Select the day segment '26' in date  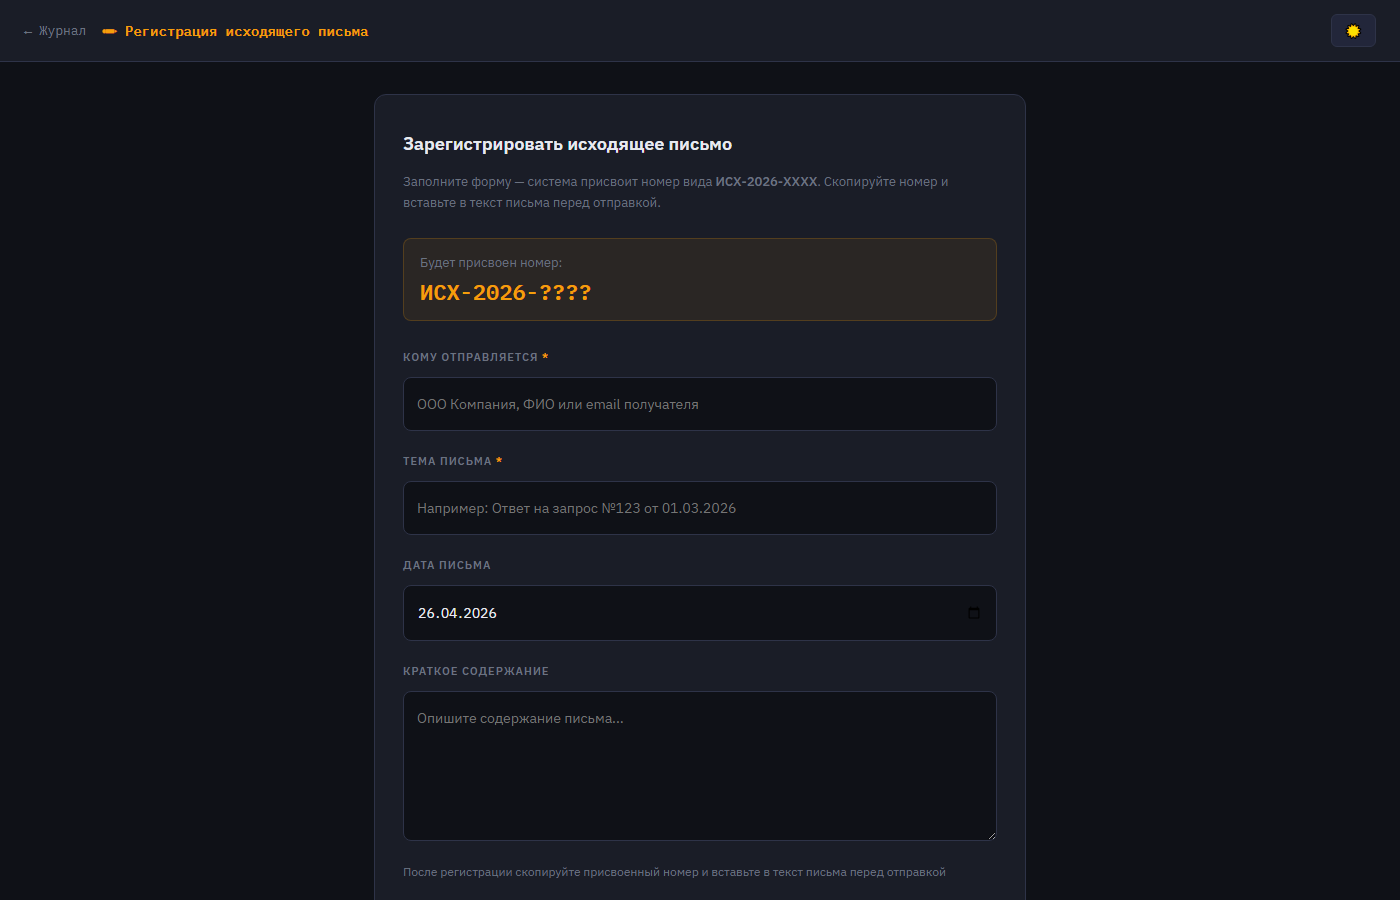coord(427,613)
